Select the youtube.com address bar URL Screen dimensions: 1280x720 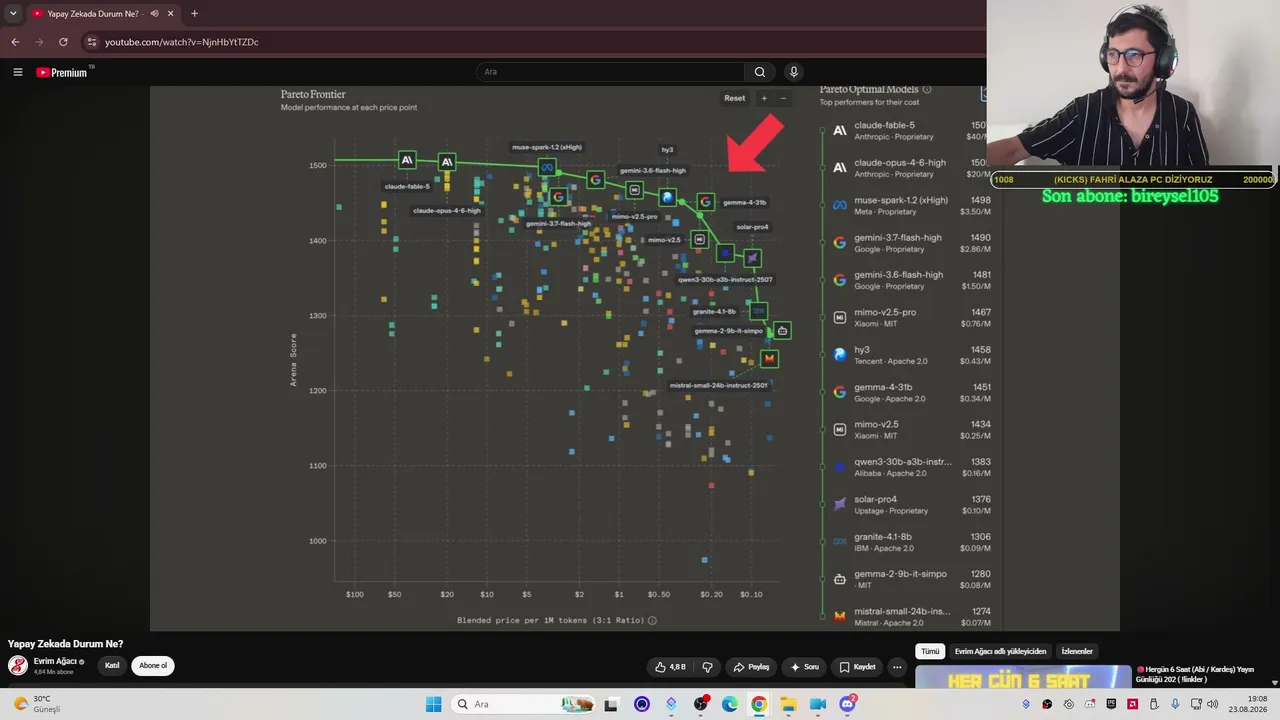[182, 42]
